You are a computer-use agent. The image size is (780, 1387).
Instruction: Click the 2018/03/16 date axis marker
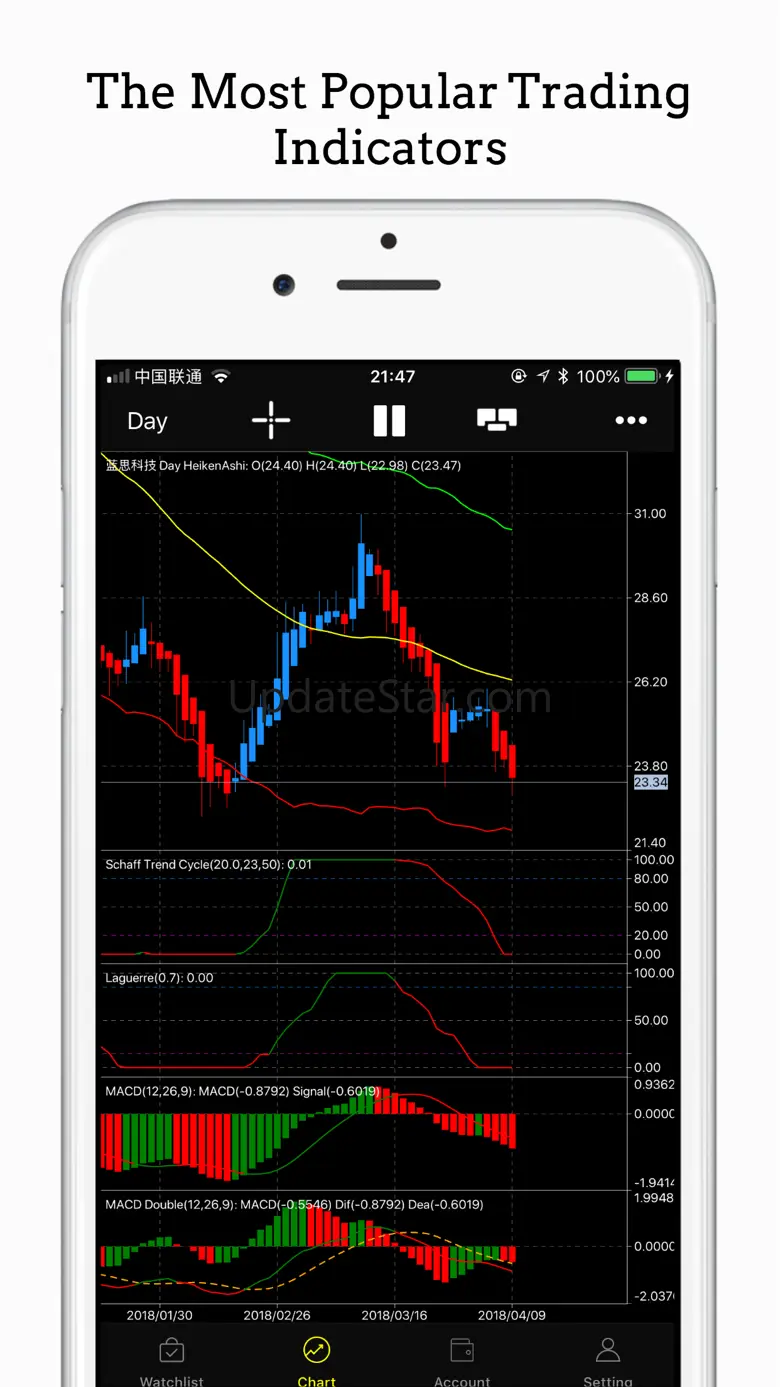point(393,1316)
